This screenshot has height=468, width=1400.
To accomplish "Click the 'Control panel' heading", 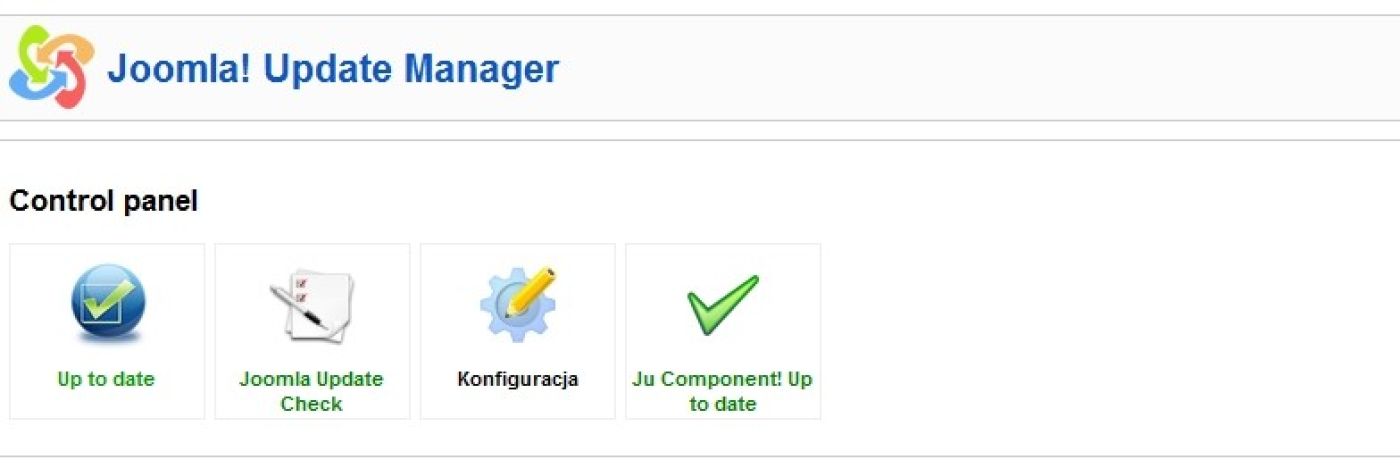I will click(x=103, y=201).
